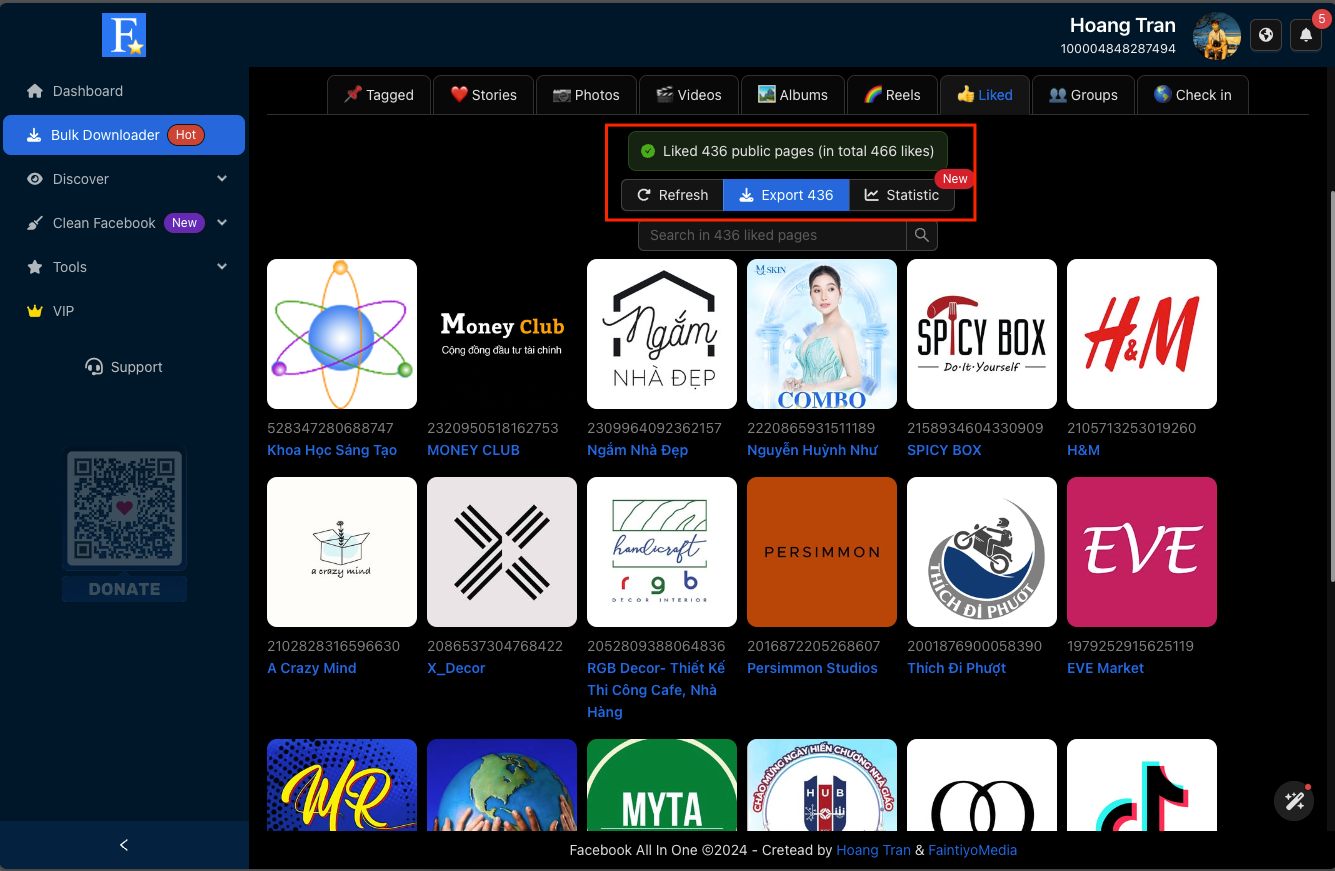1335x871 pixels.
Task: Open the magic wand floating button
Action: coord(1294,801)
